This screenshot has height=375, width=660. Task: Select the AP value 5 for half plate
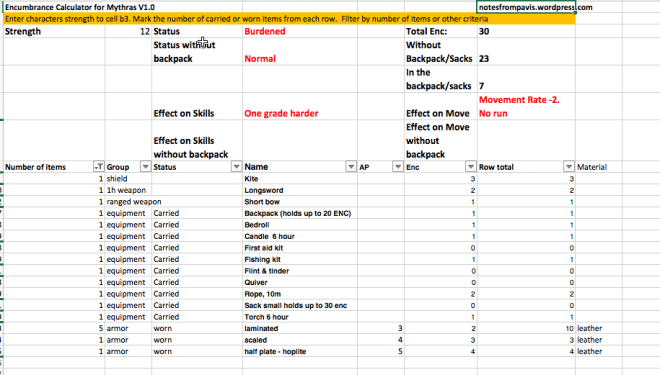click(381, 351)
